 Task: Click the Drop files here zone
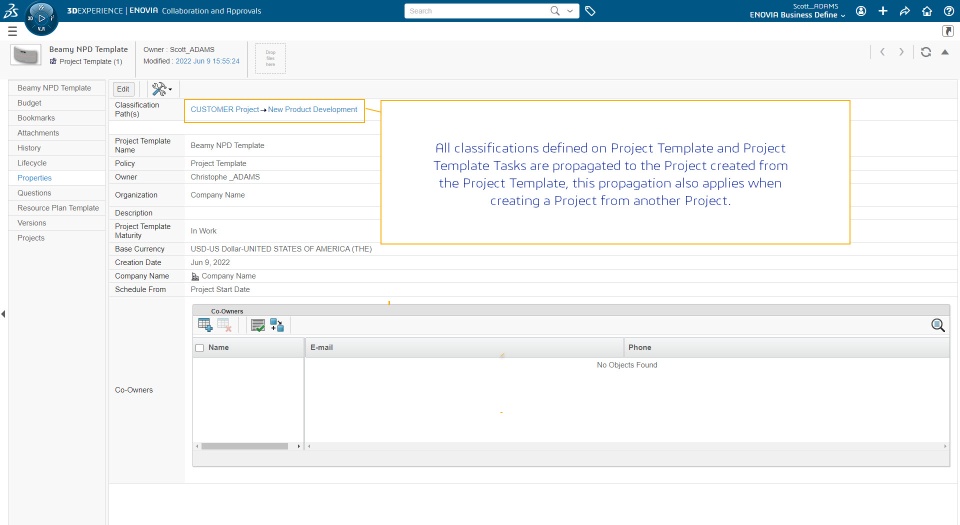[270, 59]
